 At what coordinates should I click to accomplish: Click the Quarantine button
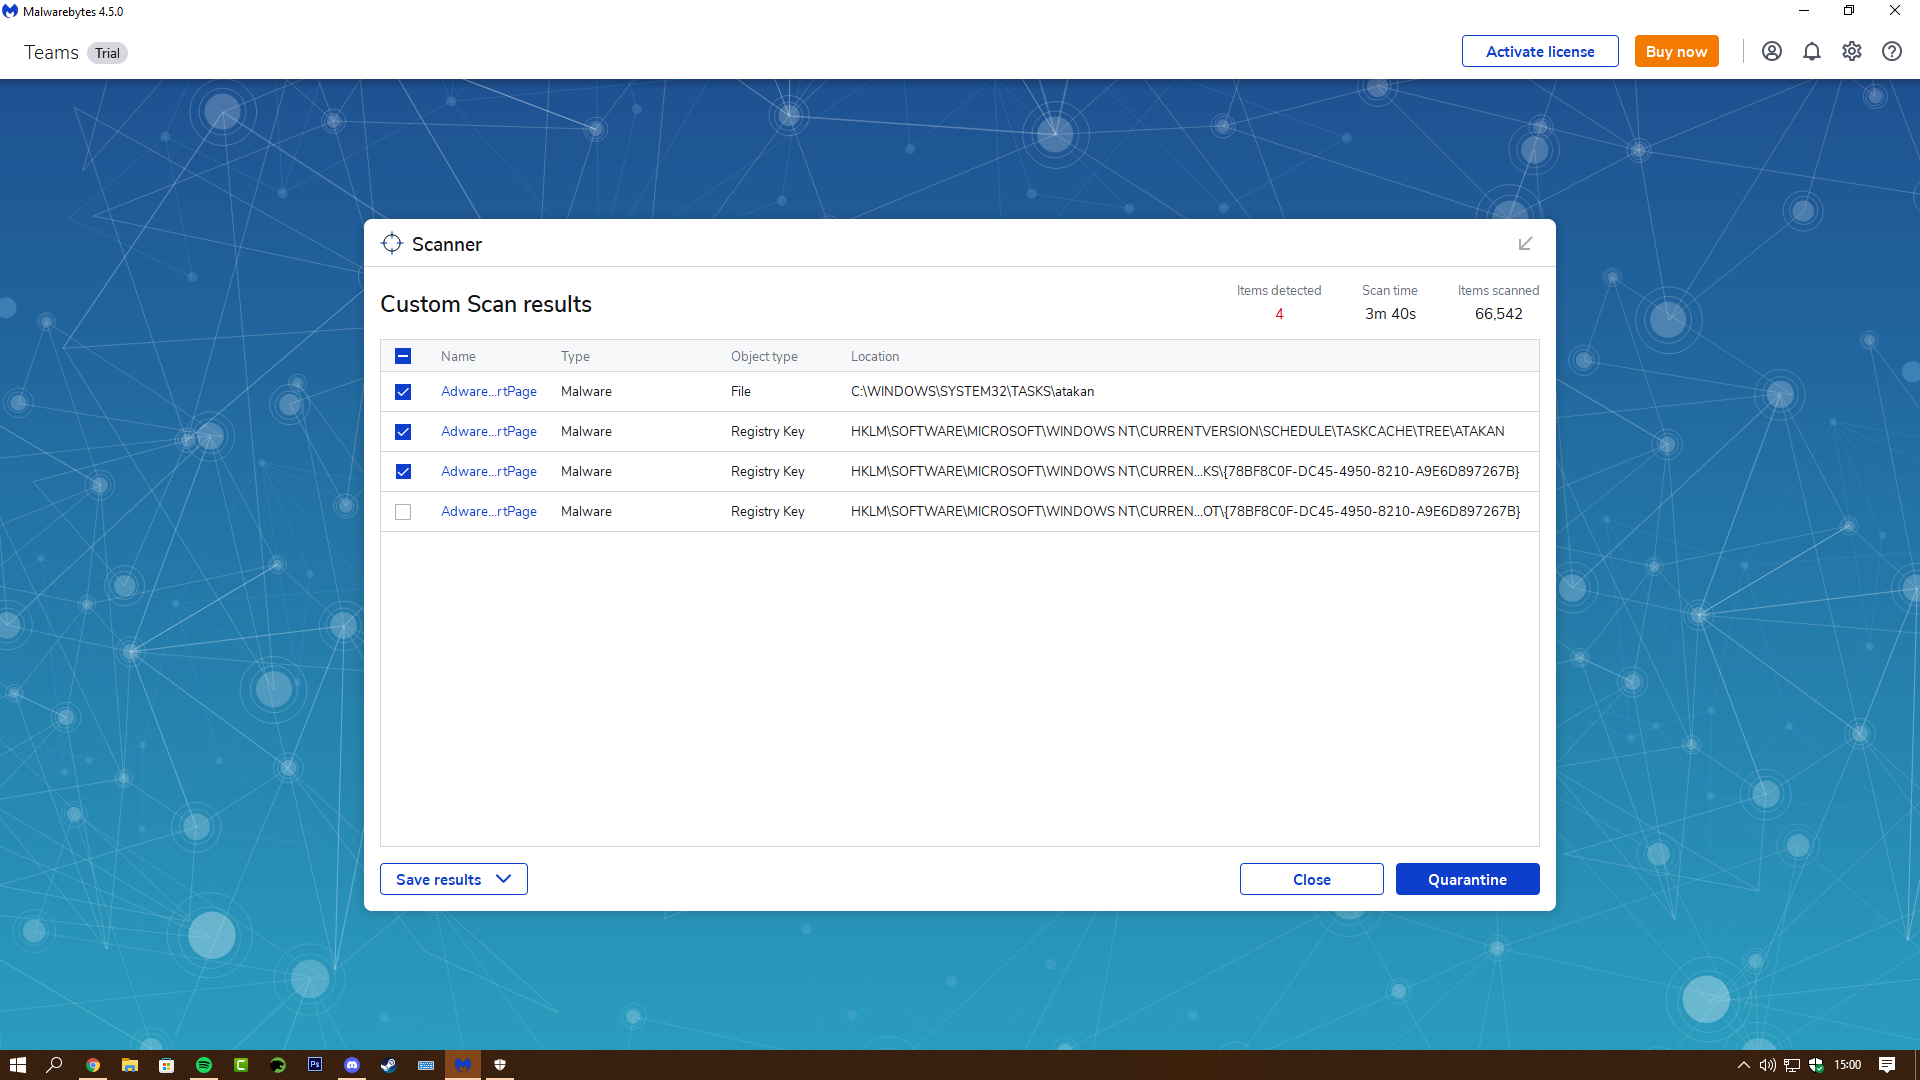point(1466,879)
